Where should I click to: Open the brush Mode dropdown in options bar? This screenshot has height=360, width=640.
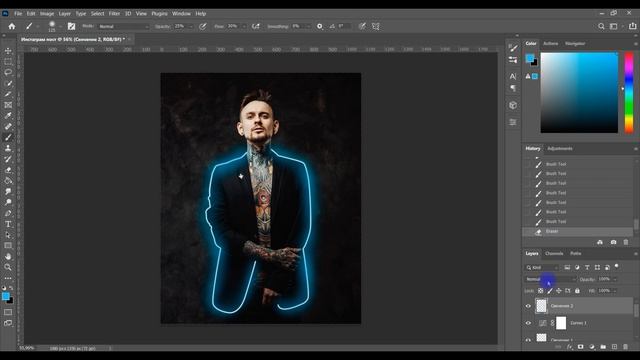point(124,26)
